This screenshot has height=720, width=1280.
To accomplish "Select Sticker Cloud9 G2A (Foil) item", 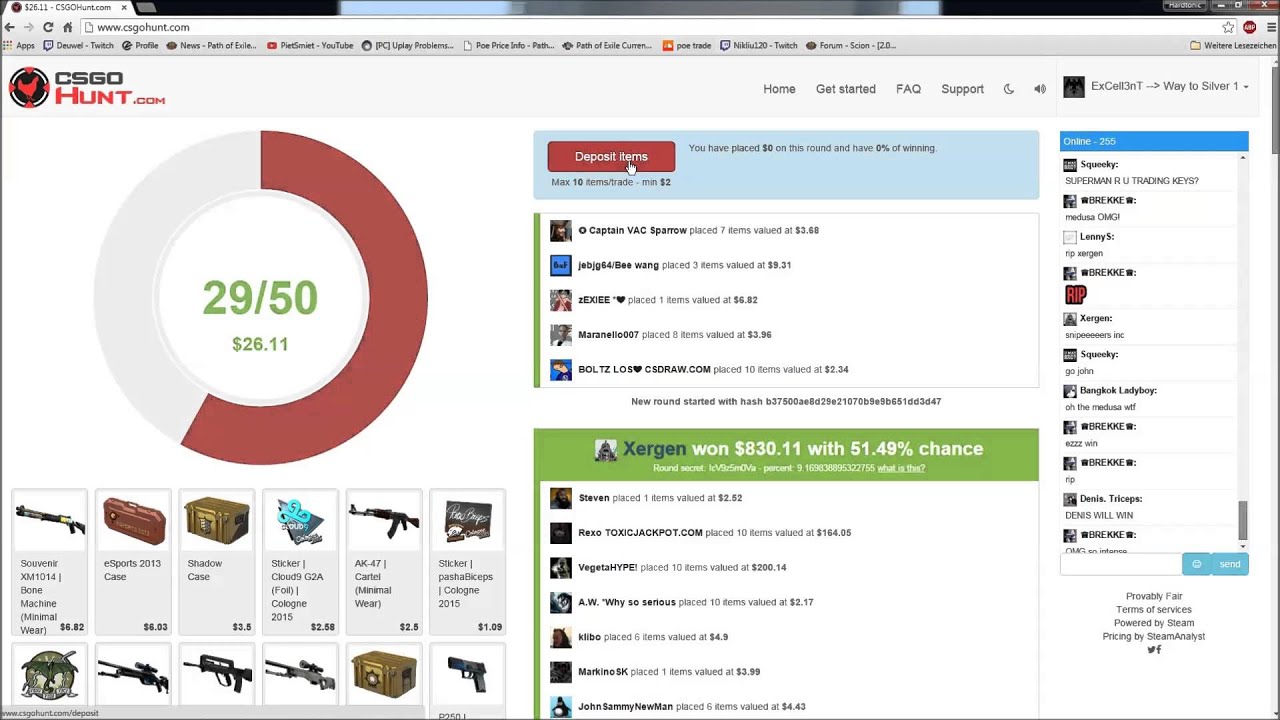I will pyautogui.click(x=300, y=562).
